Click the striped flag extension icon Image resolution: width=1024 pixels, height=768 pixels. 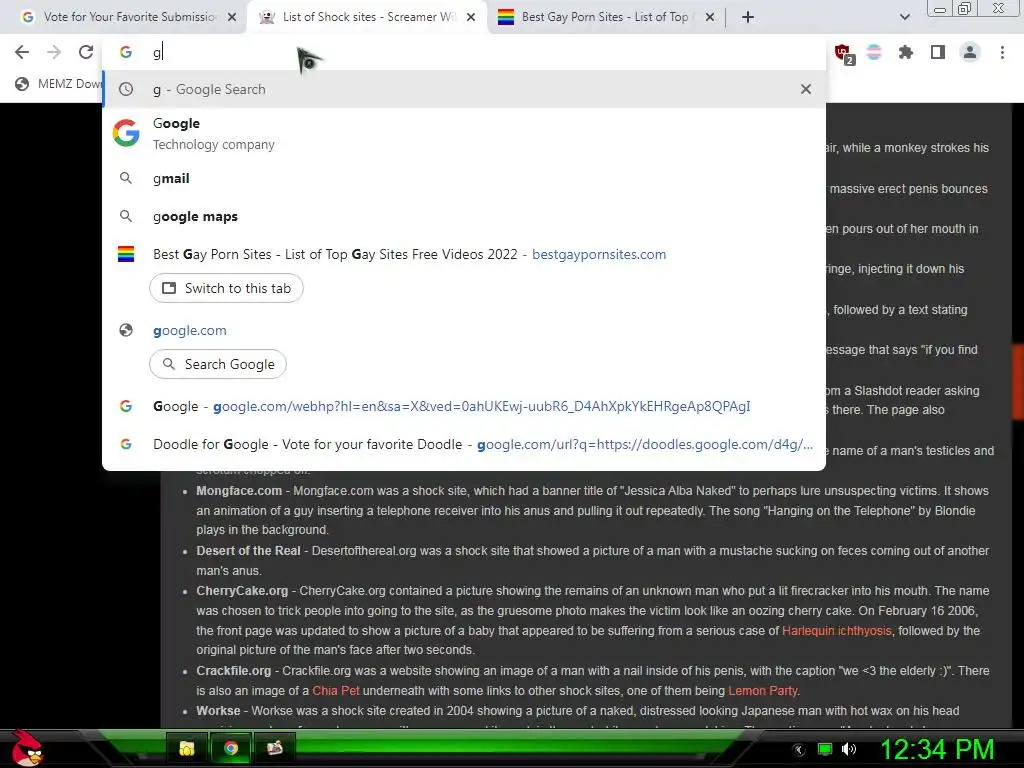tap(874, 52)
